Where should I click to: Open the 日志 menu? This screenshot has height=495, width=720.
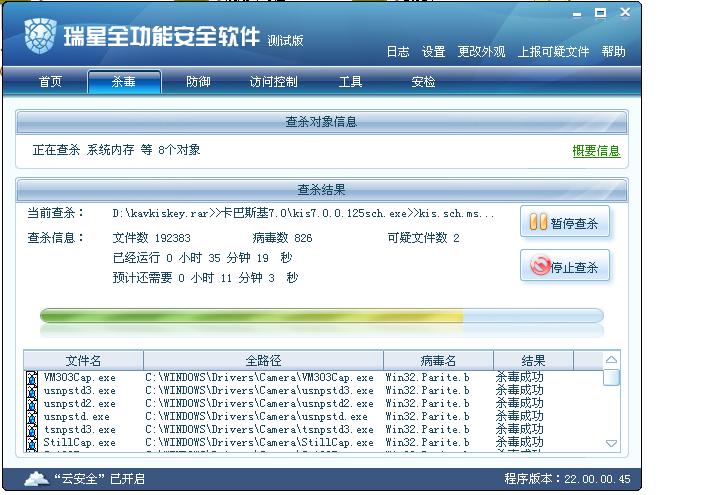pos(398,51)
